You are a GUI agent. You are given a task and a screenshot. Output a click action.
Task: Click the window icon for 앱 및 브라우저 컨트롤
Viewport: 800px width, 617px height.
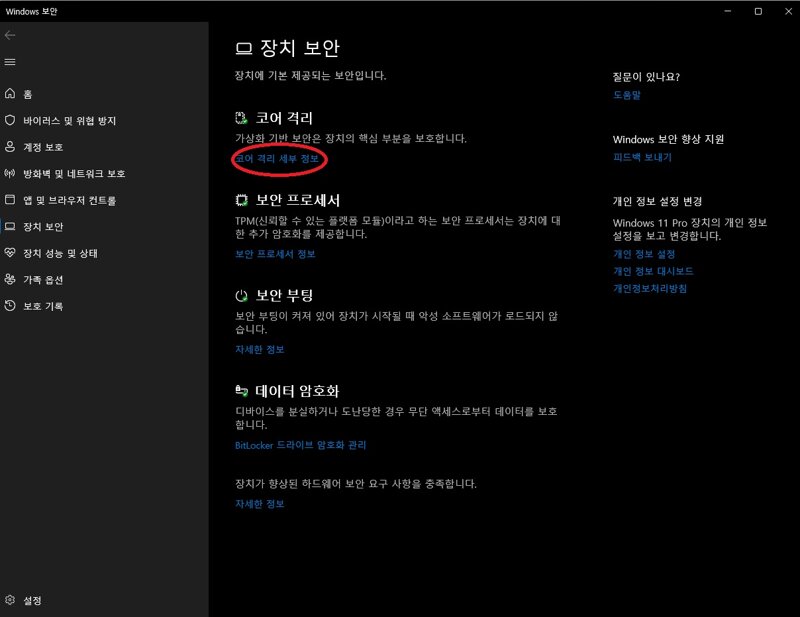click(x=10, y=200)
